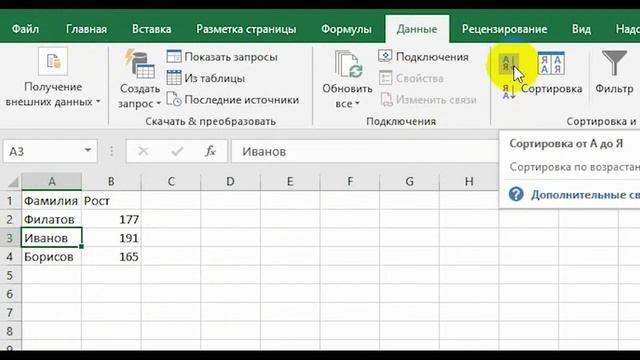The image size is (640, 360).
Task: Click cell with value 191
Action: point(111,238)
